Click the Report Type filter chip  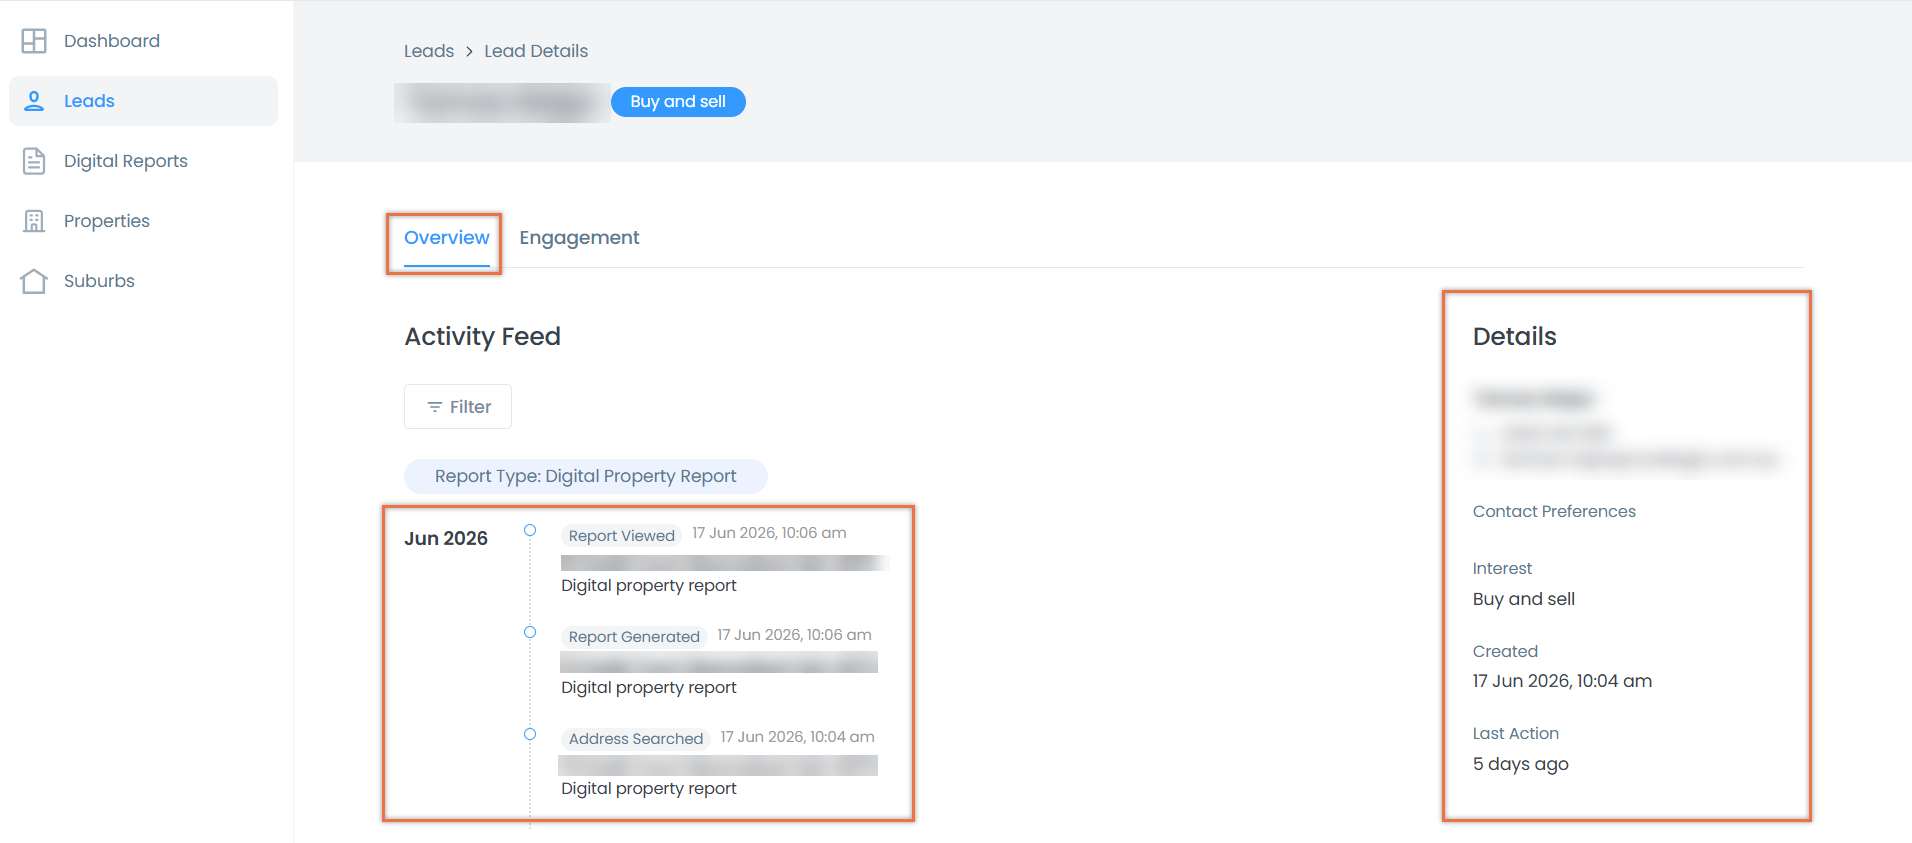pyautogui.click(x=586, y=477)
